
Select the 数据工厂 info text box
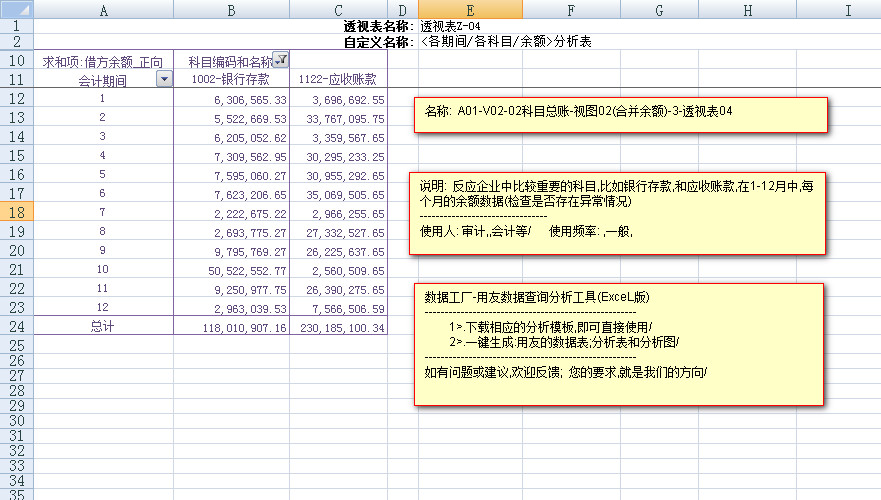(x=617, y=343)
